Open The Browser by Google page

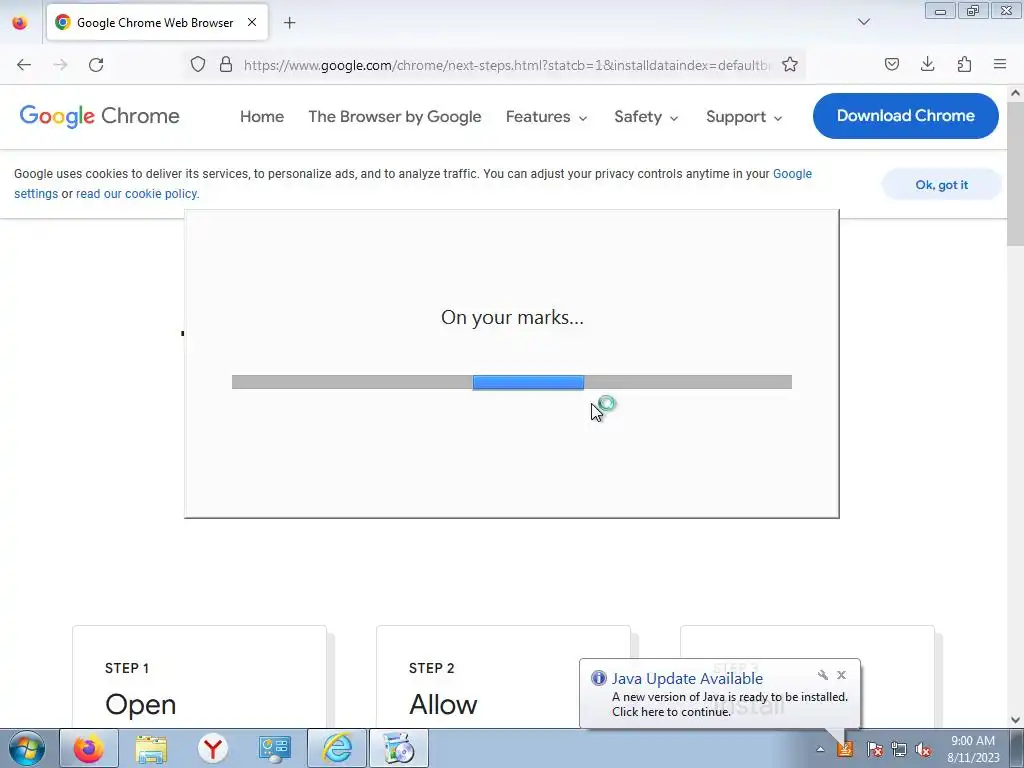(394, 117)
